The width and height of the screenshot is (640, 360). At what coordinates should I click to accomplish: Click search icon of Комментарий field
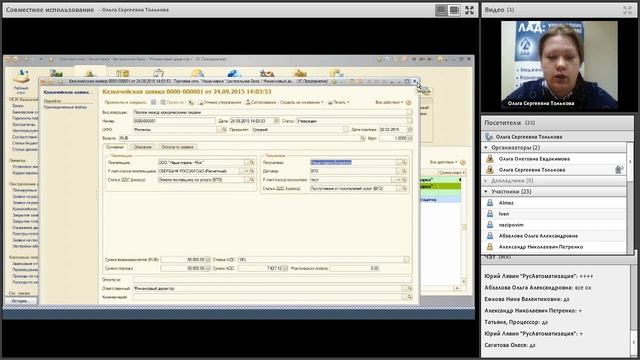coord(409,297)
